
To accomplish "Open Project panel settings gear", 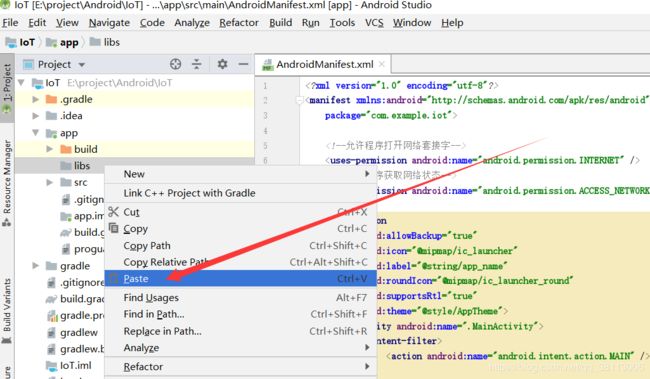I will pos(223,64).
